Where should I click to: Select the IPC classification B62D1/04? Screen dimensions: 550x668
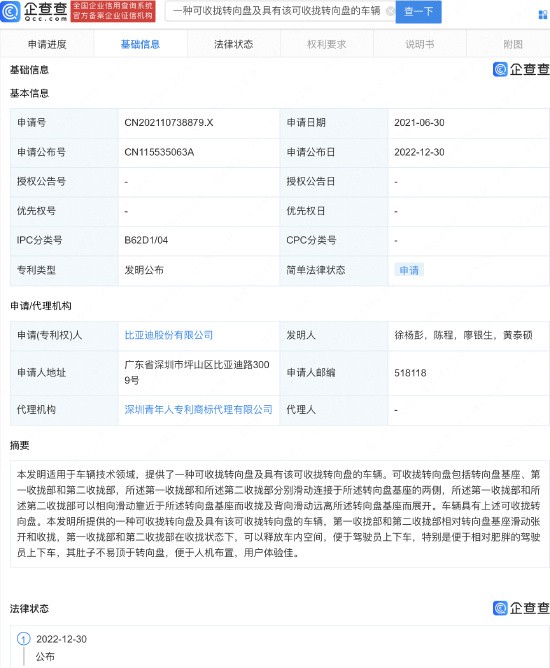pyautogui.click(x=146, y=240)
